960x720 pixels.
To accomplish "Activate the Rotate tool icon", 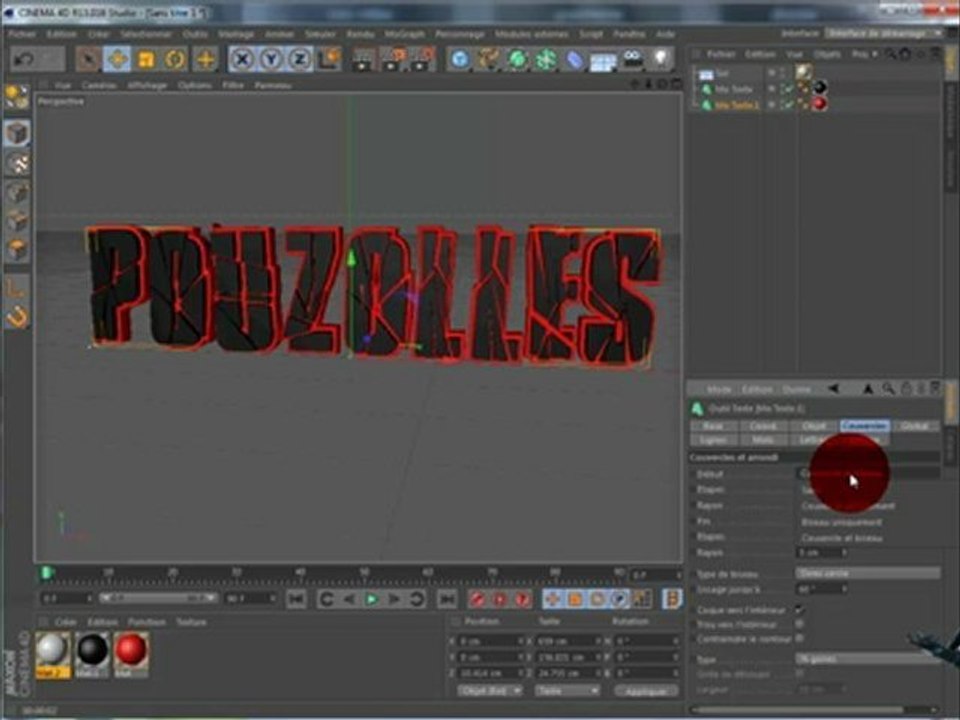I will point(176,59).
